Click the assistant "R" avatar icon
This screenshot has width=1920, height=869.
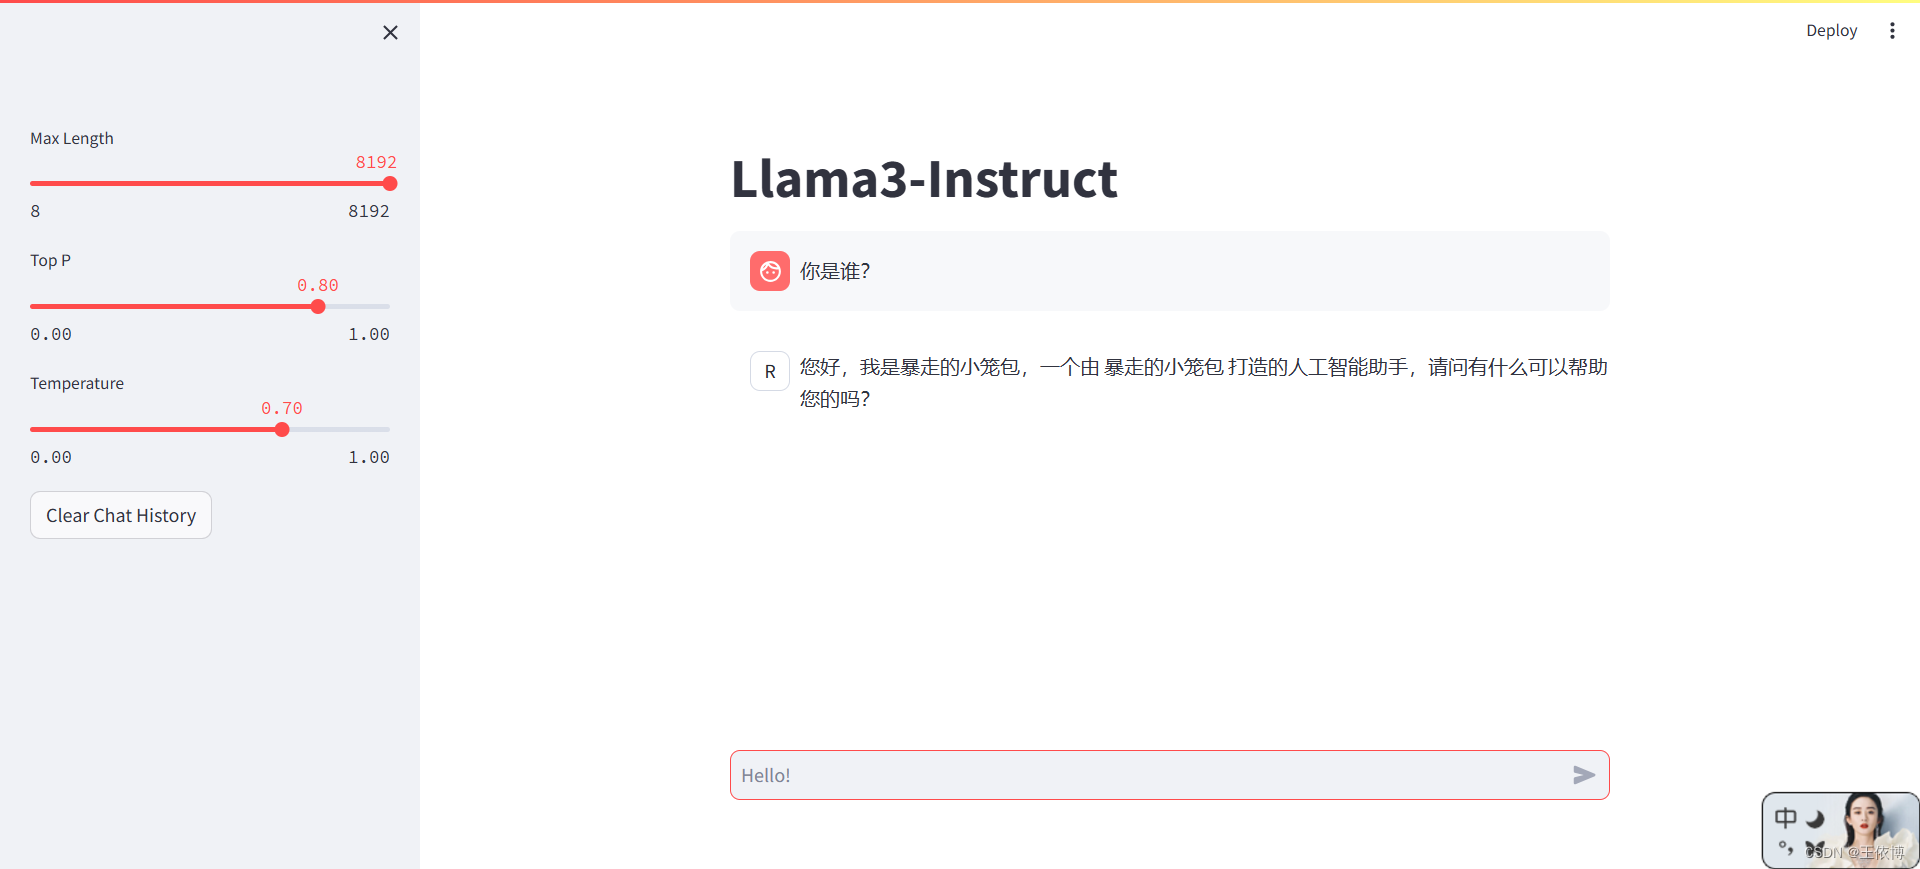point(769,371)
